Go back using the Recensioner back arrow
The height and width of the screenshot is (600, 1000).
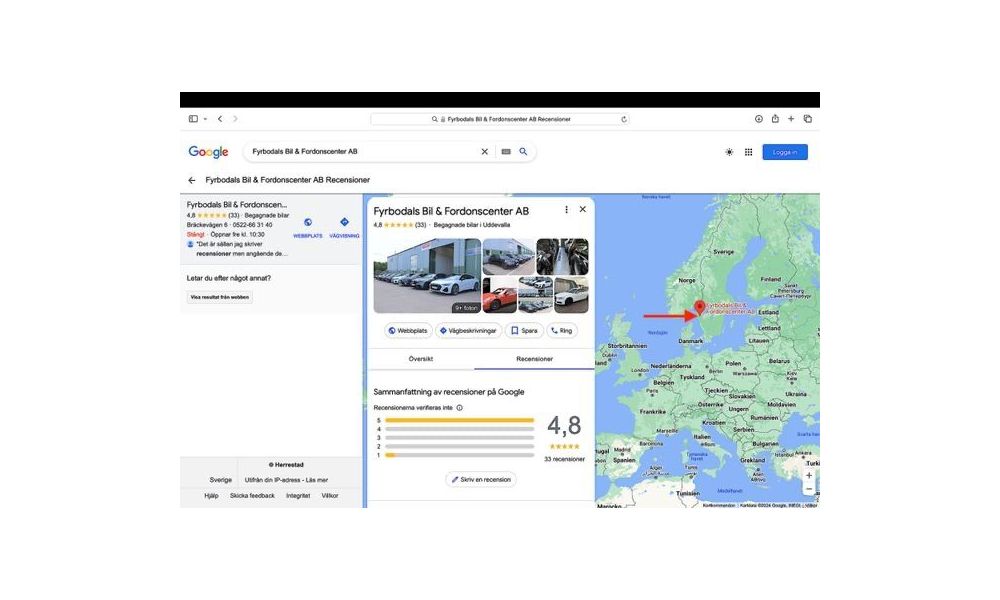point(192,180)
